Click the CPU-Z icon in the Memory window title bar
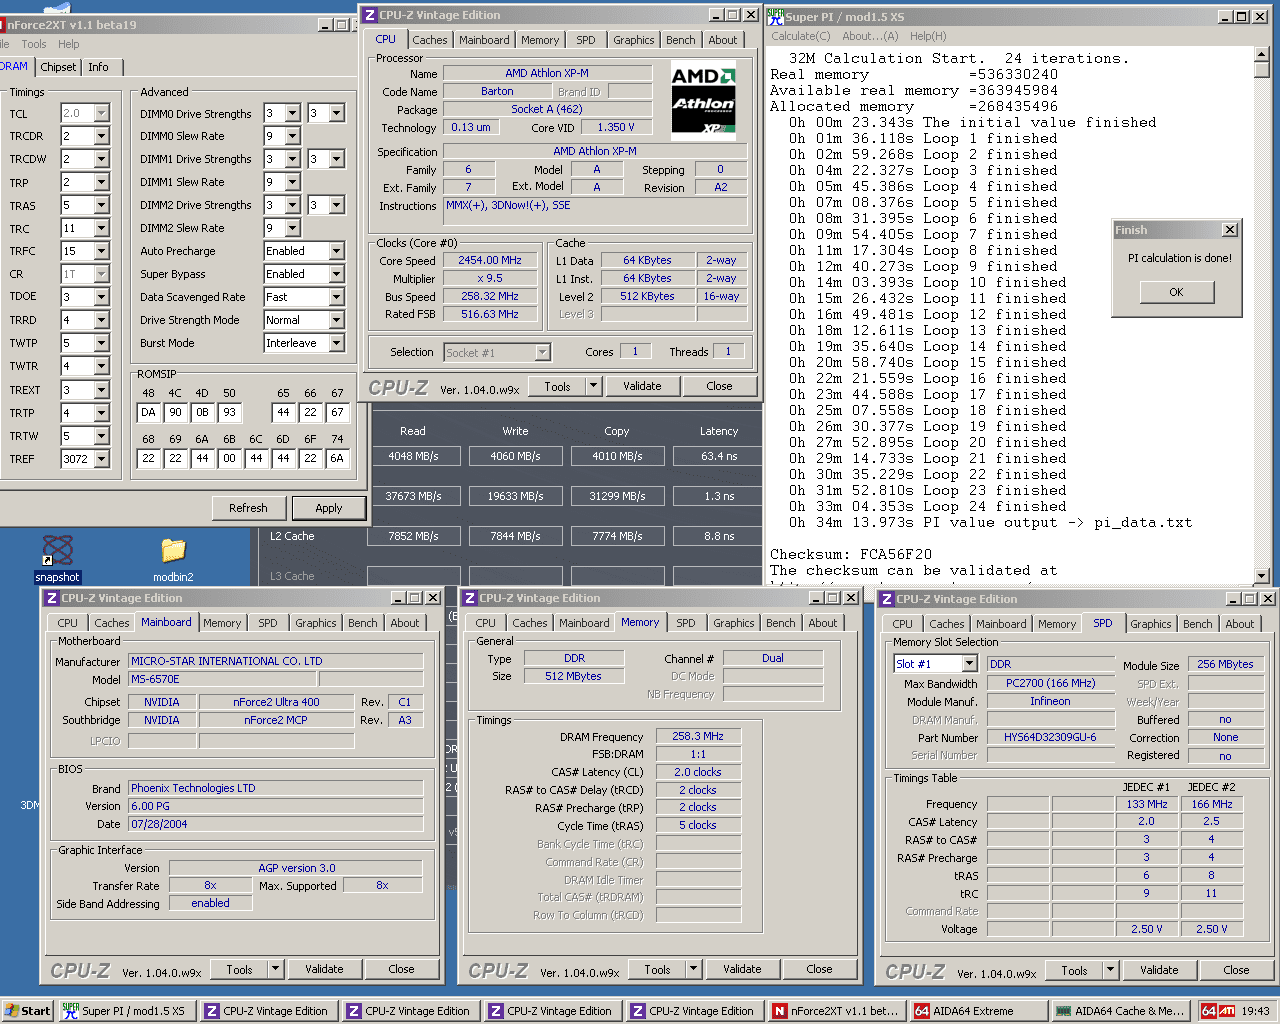 [470, 598]
